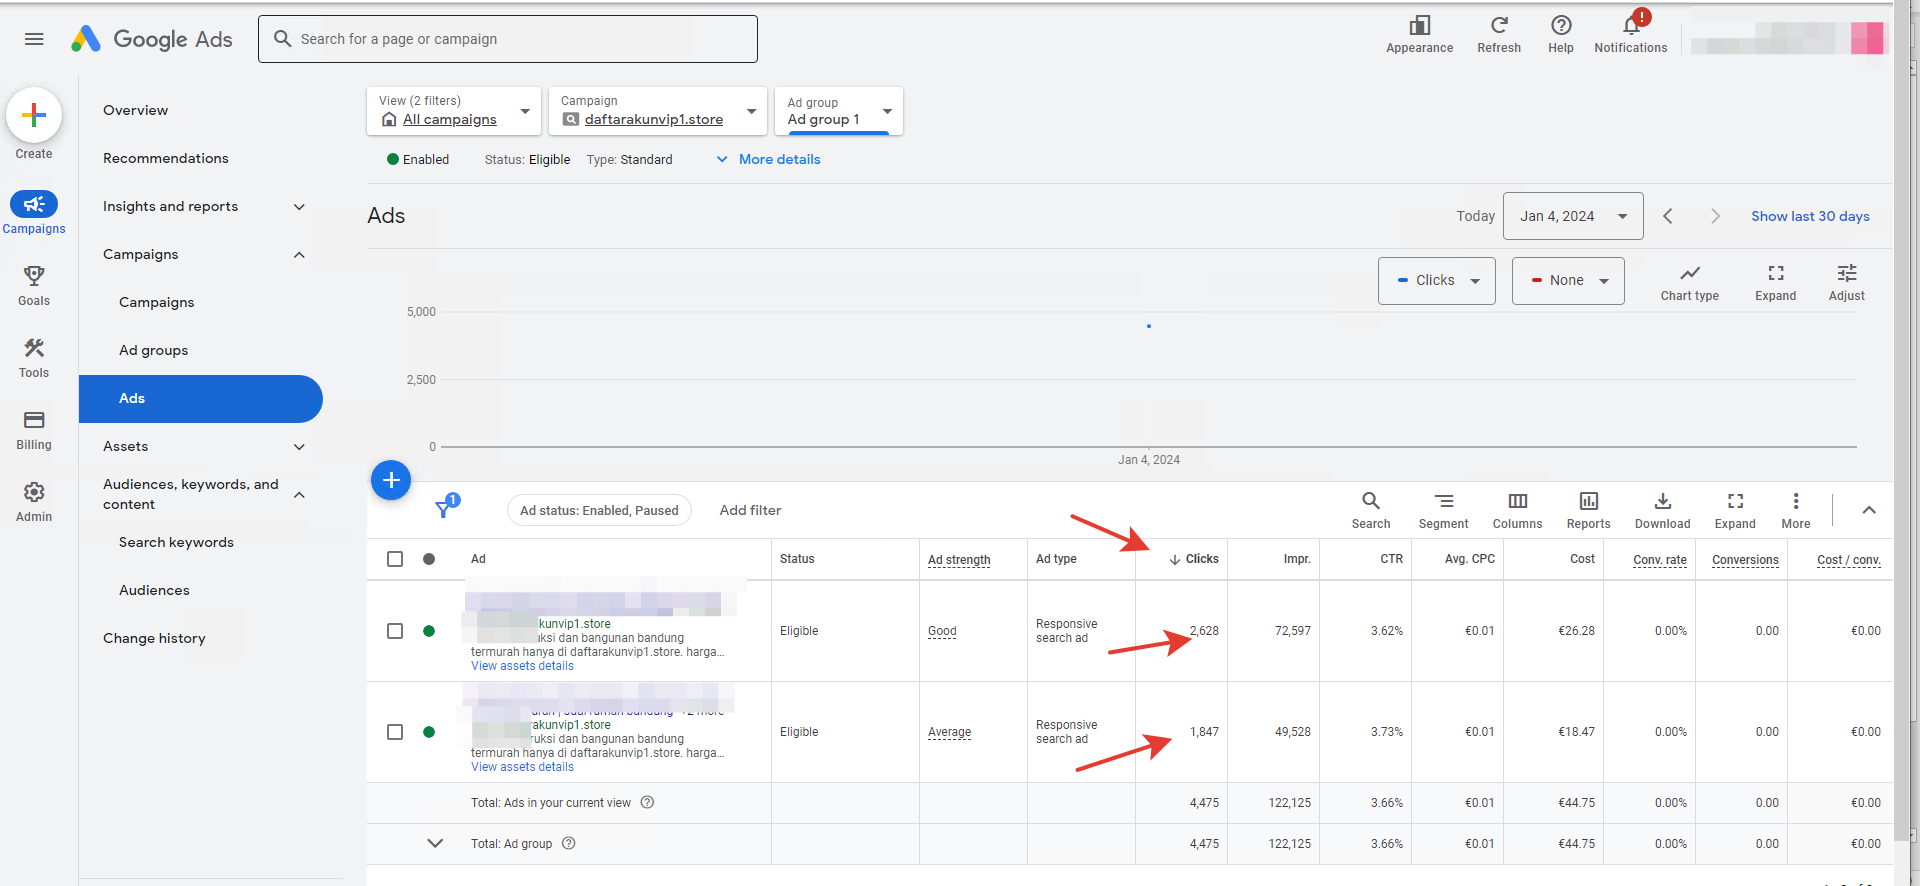Open the hamburger main menu
This screenshot has height=886, width=1920.
coord(34,39)
